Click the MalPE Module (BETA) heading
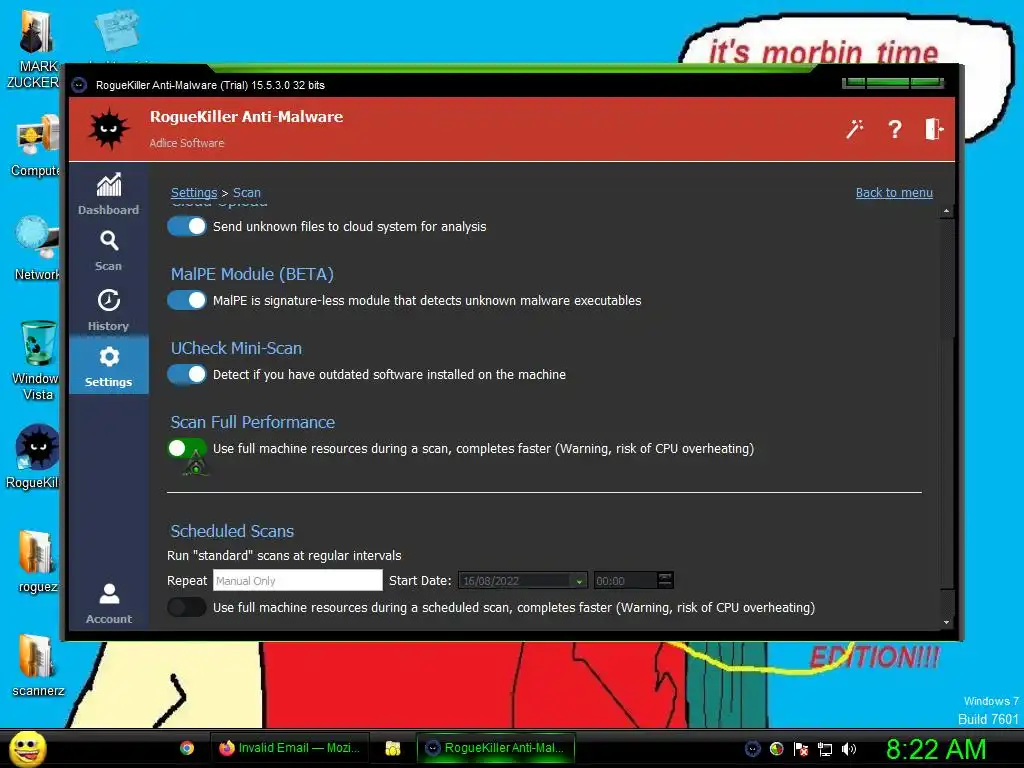 pyautogui.click(x=252, y=274)
